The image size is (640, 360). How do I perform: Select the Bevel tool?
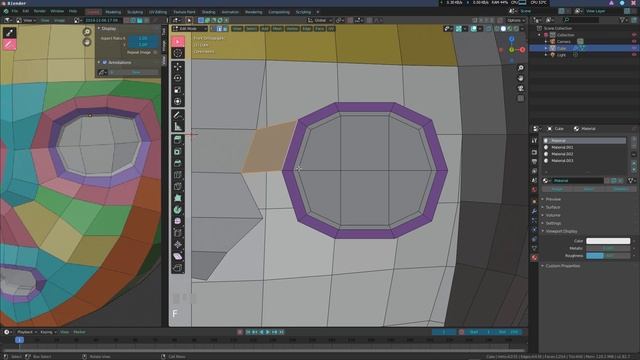click(178, 163)
